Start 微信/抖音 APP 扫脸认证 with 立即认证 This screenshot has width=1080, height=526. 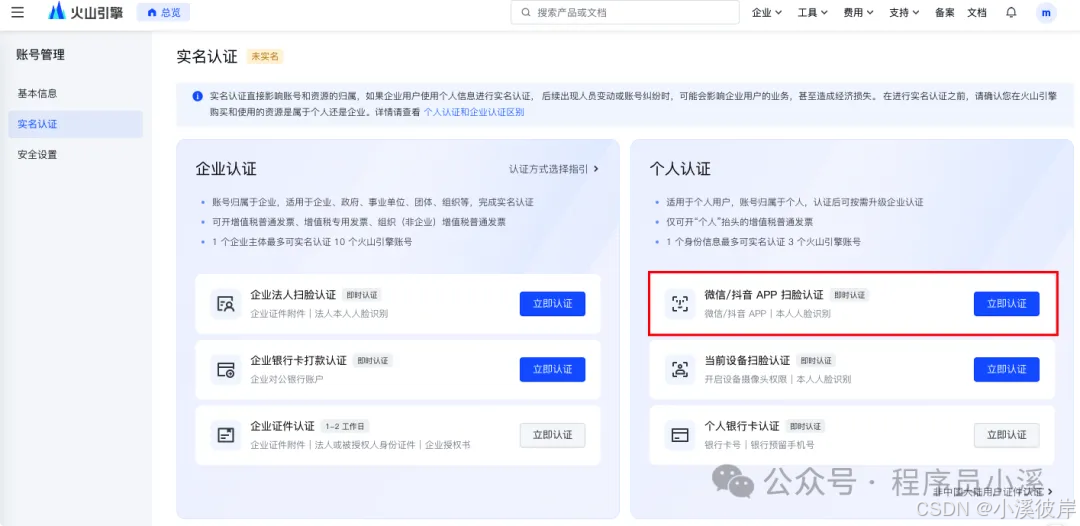pos(1006,304)
